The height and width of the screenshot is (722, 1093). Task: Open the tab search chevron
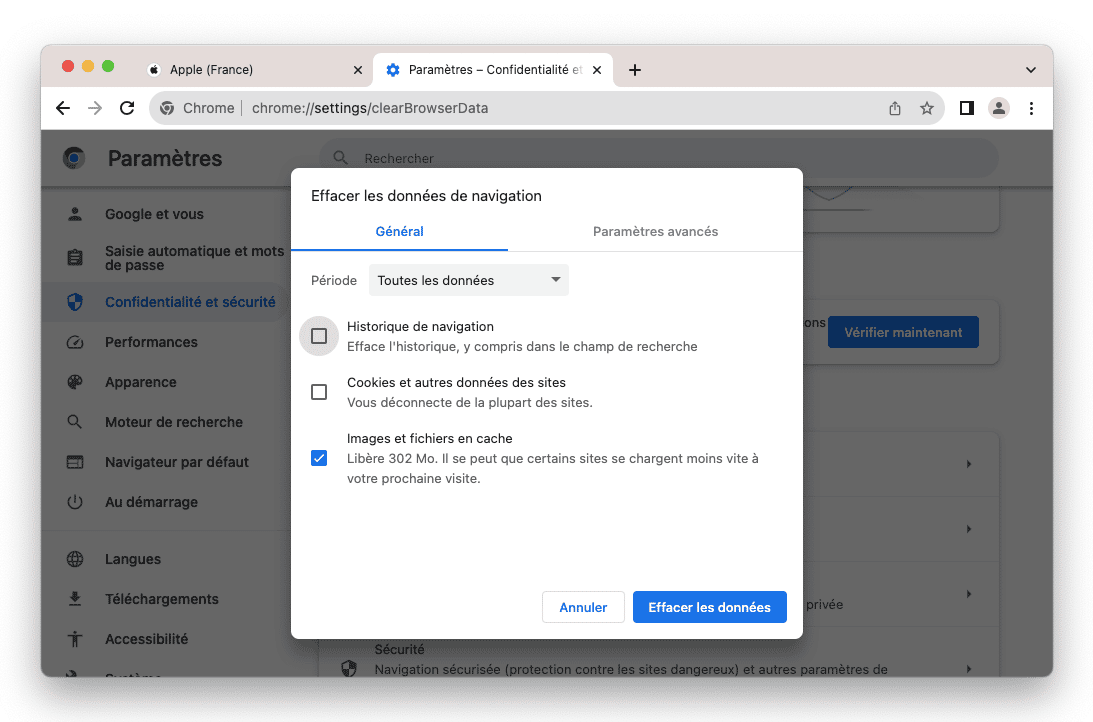(1031, 70)
